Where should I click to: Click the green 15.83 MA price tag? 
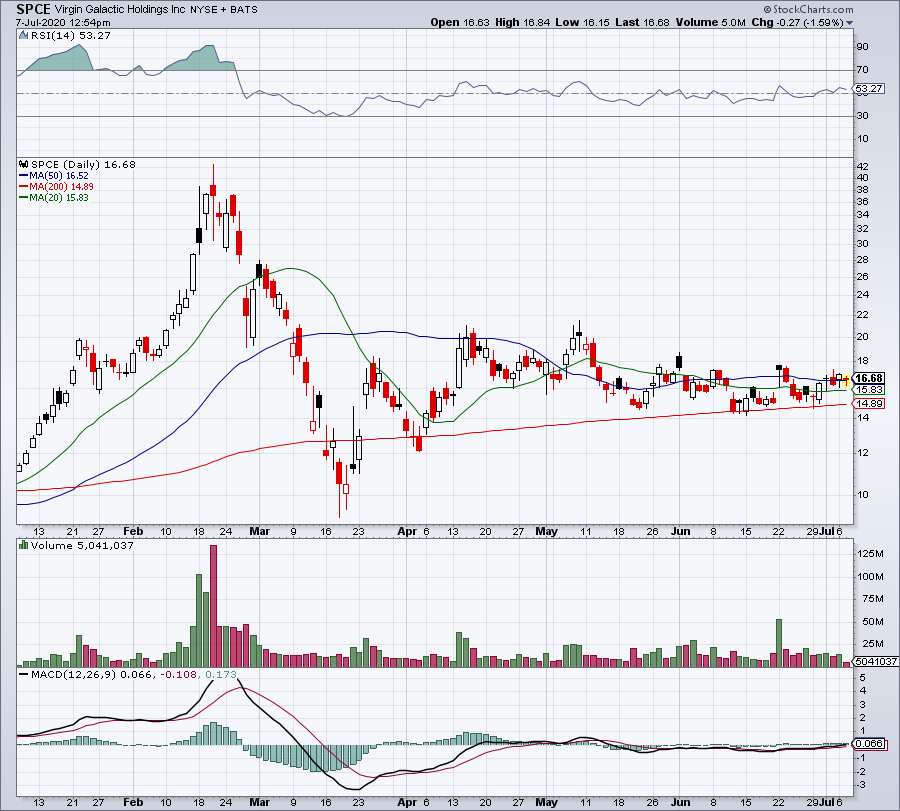click(x=869, y=390)
